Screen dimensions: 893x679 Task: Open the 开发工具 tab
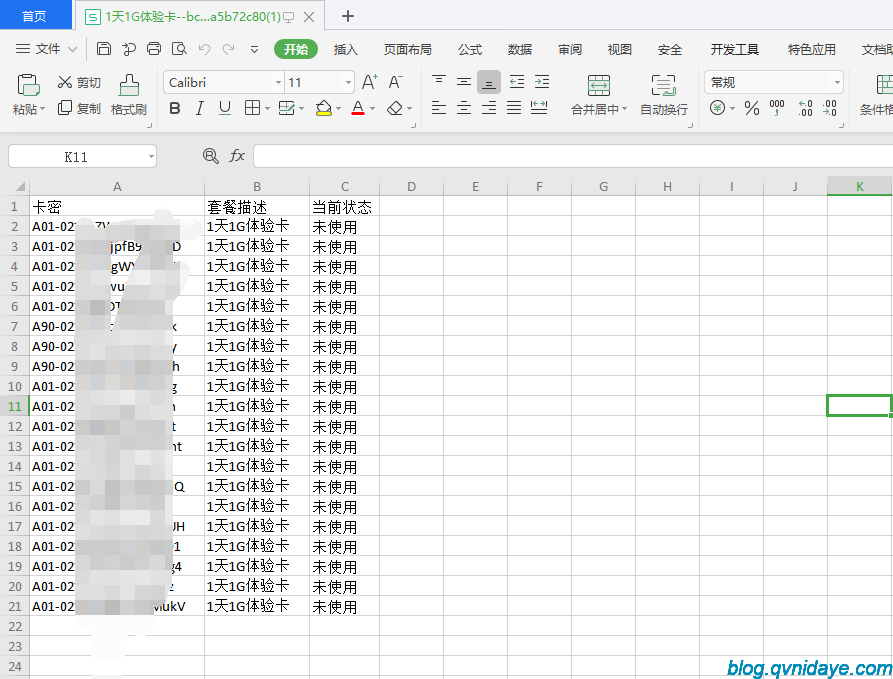pos(734,50)
